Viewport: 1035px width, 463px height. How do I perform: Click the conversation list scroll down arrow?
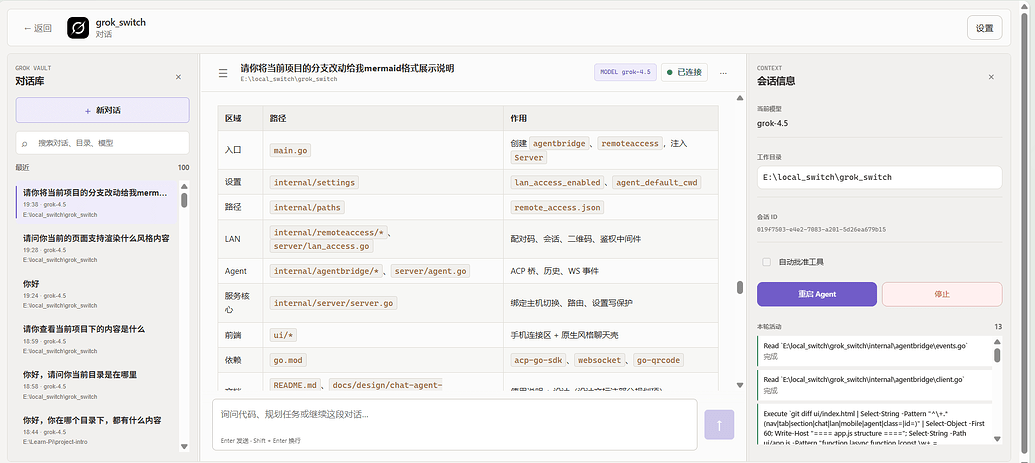(x=184, y=446)
